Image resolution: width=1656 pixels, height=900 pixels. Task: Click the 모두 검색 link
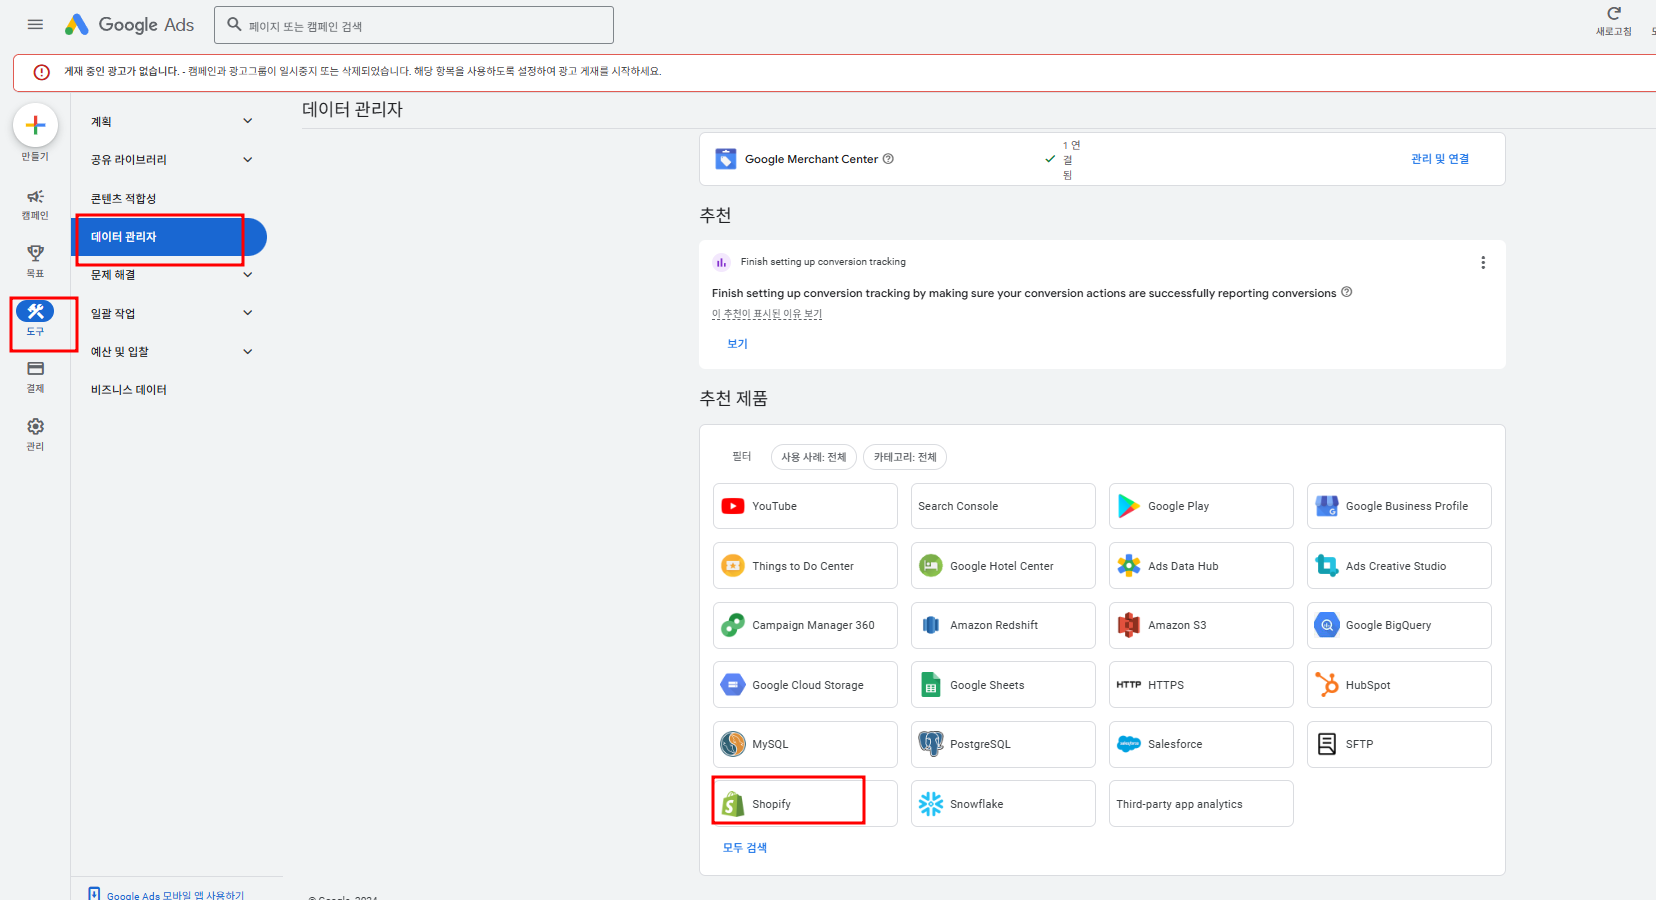pos(745,848)
